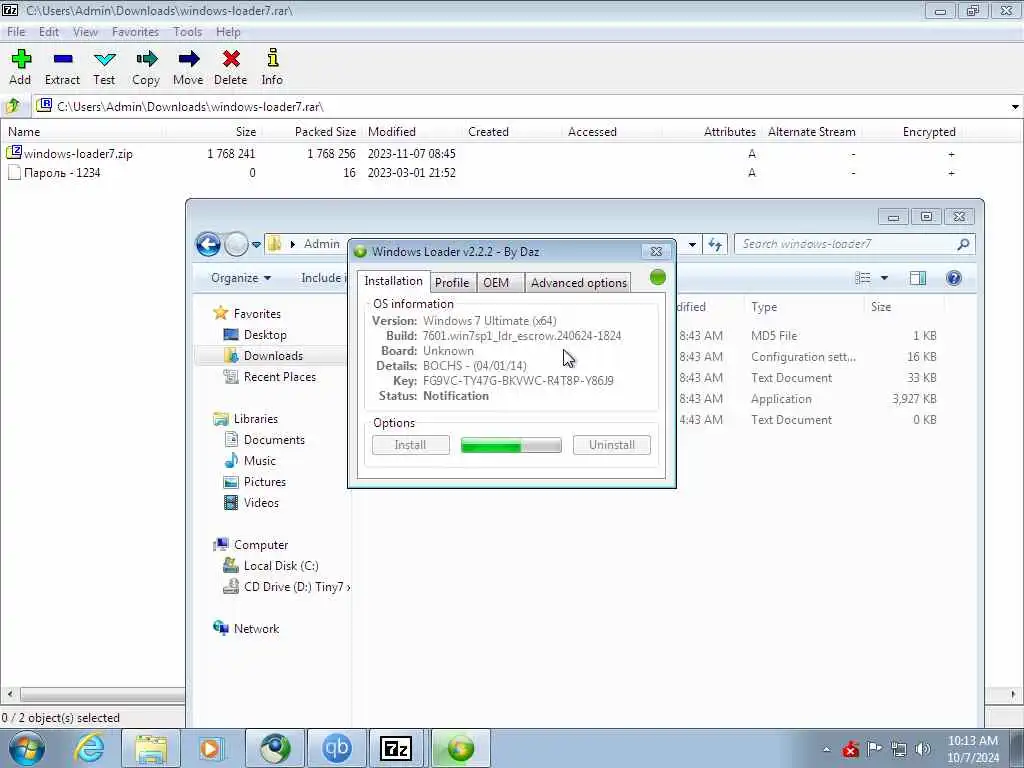Image resolution: width=1024 pixels, height=768 pixels.
Task: Open Downloads in the navigation pane
Action: (x=273, y=356)
